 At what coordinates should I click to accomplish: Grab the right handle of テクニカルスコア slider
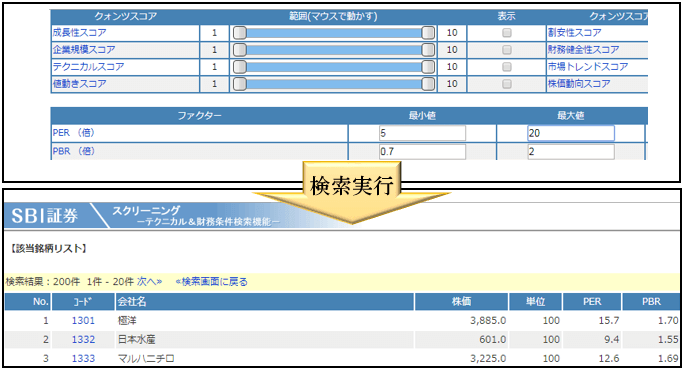[x=428, y=67]
